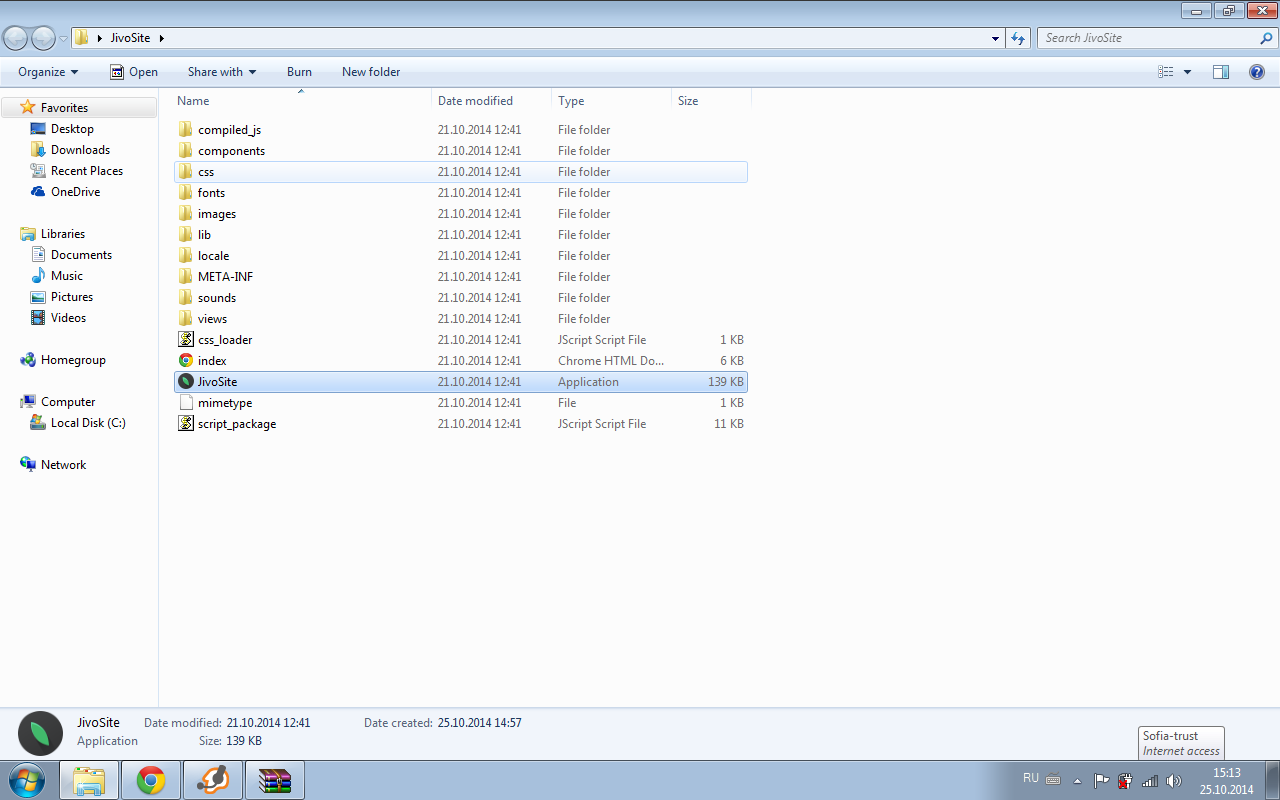Viewport: 1280px width, 800px height.
Task: Select the locale folder name
Action: click(x=213, y=256)
